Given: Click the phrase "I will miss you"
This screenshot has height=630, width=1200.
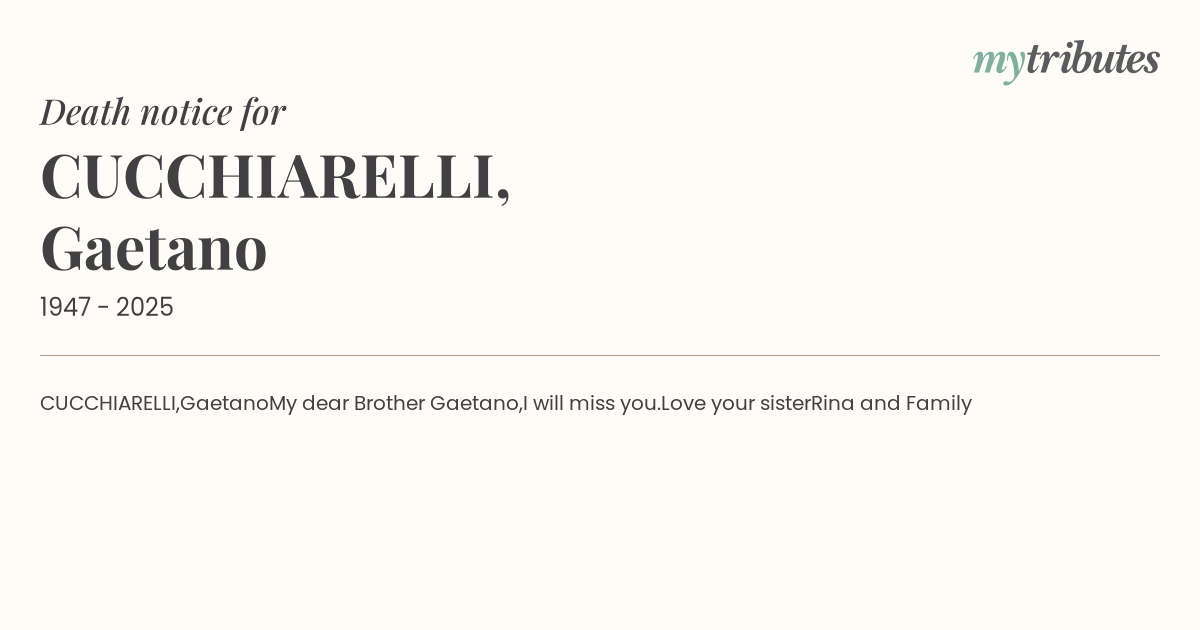Looking at the screenshot, I should [x=590, y=403].
